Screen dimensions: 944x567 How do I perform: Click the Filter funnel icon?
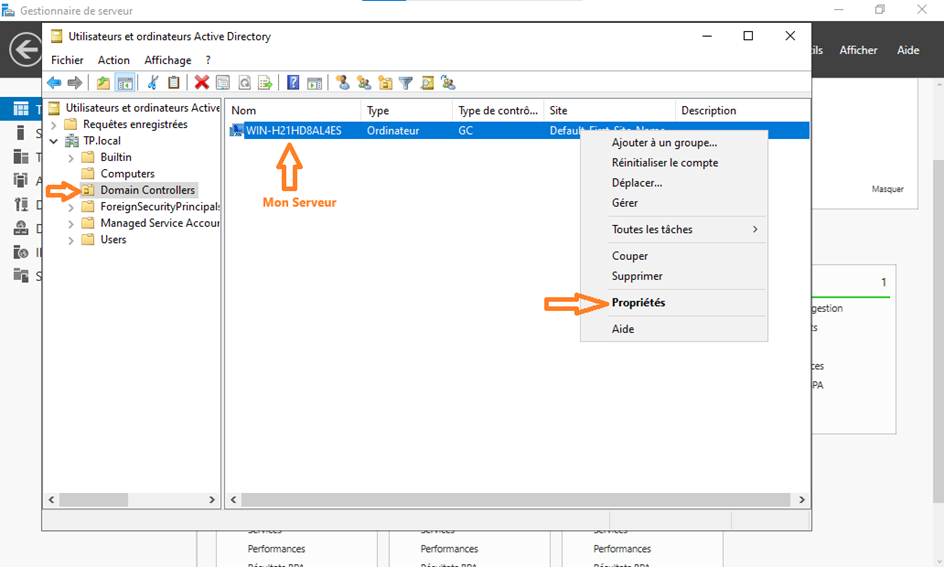coord(406,82)
